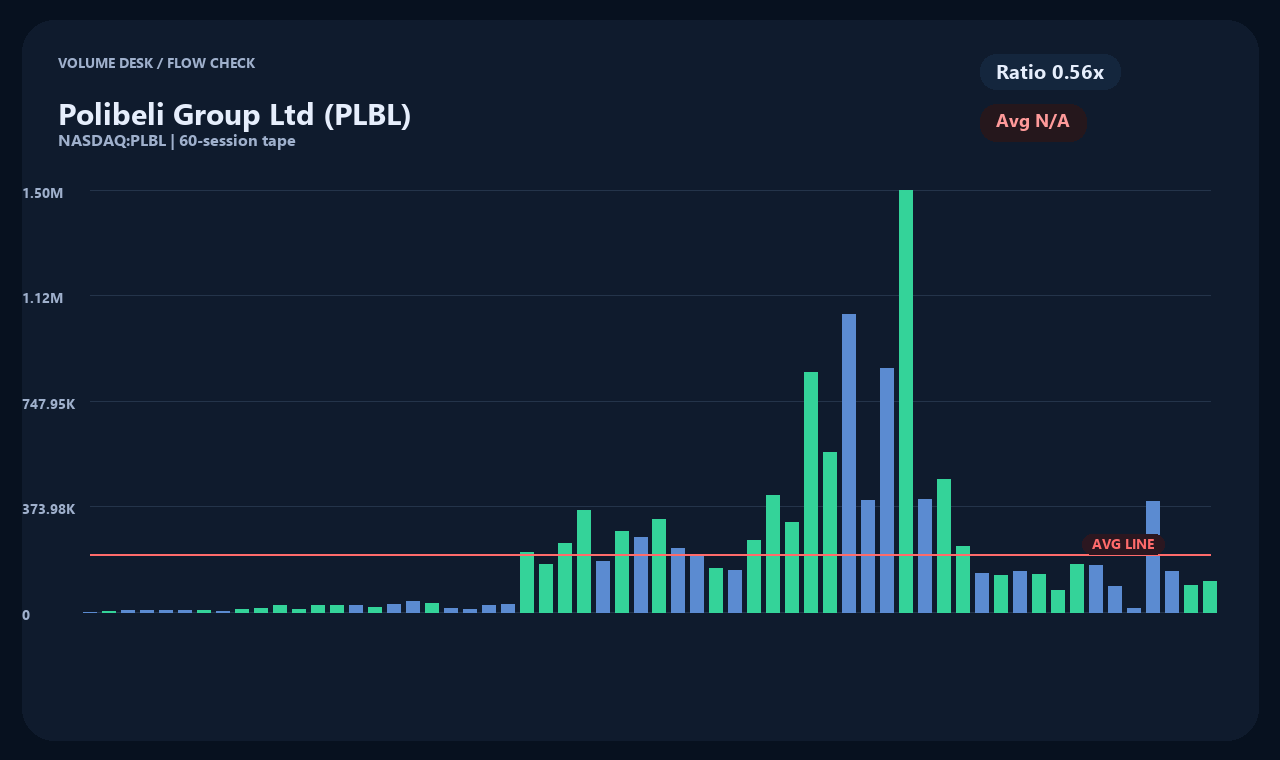This screenshot has height=760, width=1280.
Task: Click the Polibeli Group Ltd (PLBL) title
Action: pyautogui.click(x=235, y=115)
